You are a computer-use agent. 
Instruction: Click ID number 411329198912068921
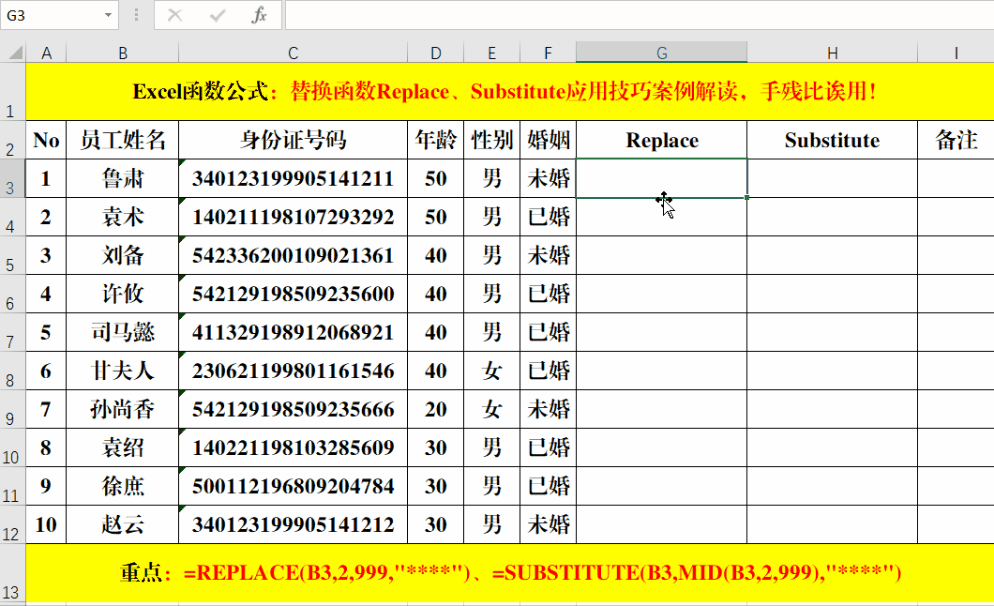(293, 333)
